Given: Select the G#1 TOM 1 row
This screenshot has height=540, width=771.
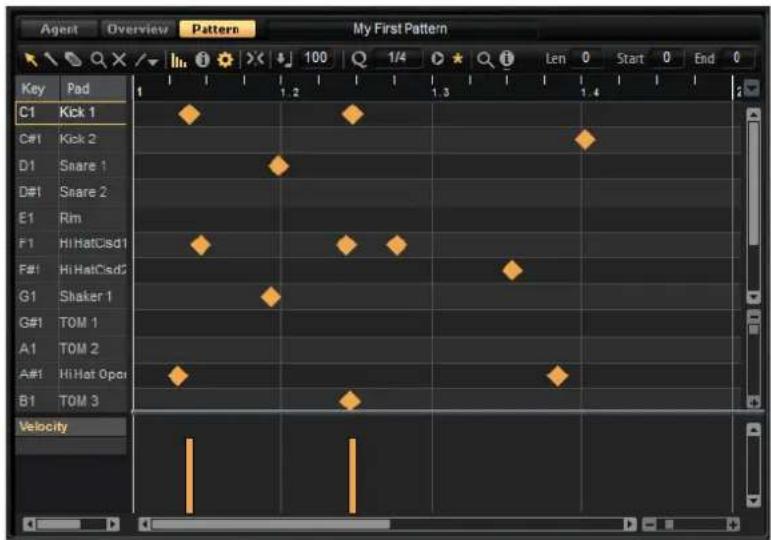Looking at the screenshot, I should (x=71, y=323).
